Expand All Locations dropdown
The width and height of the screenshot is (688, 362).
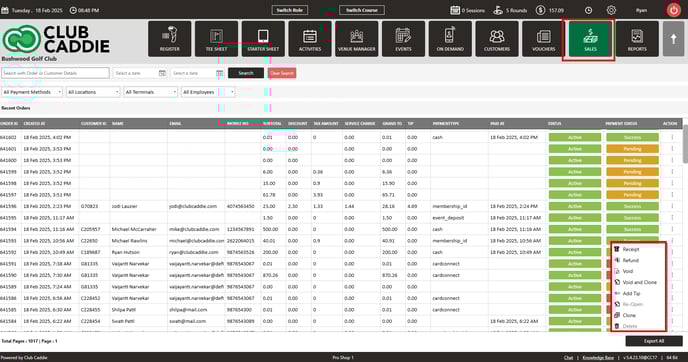tap(93, 92)
